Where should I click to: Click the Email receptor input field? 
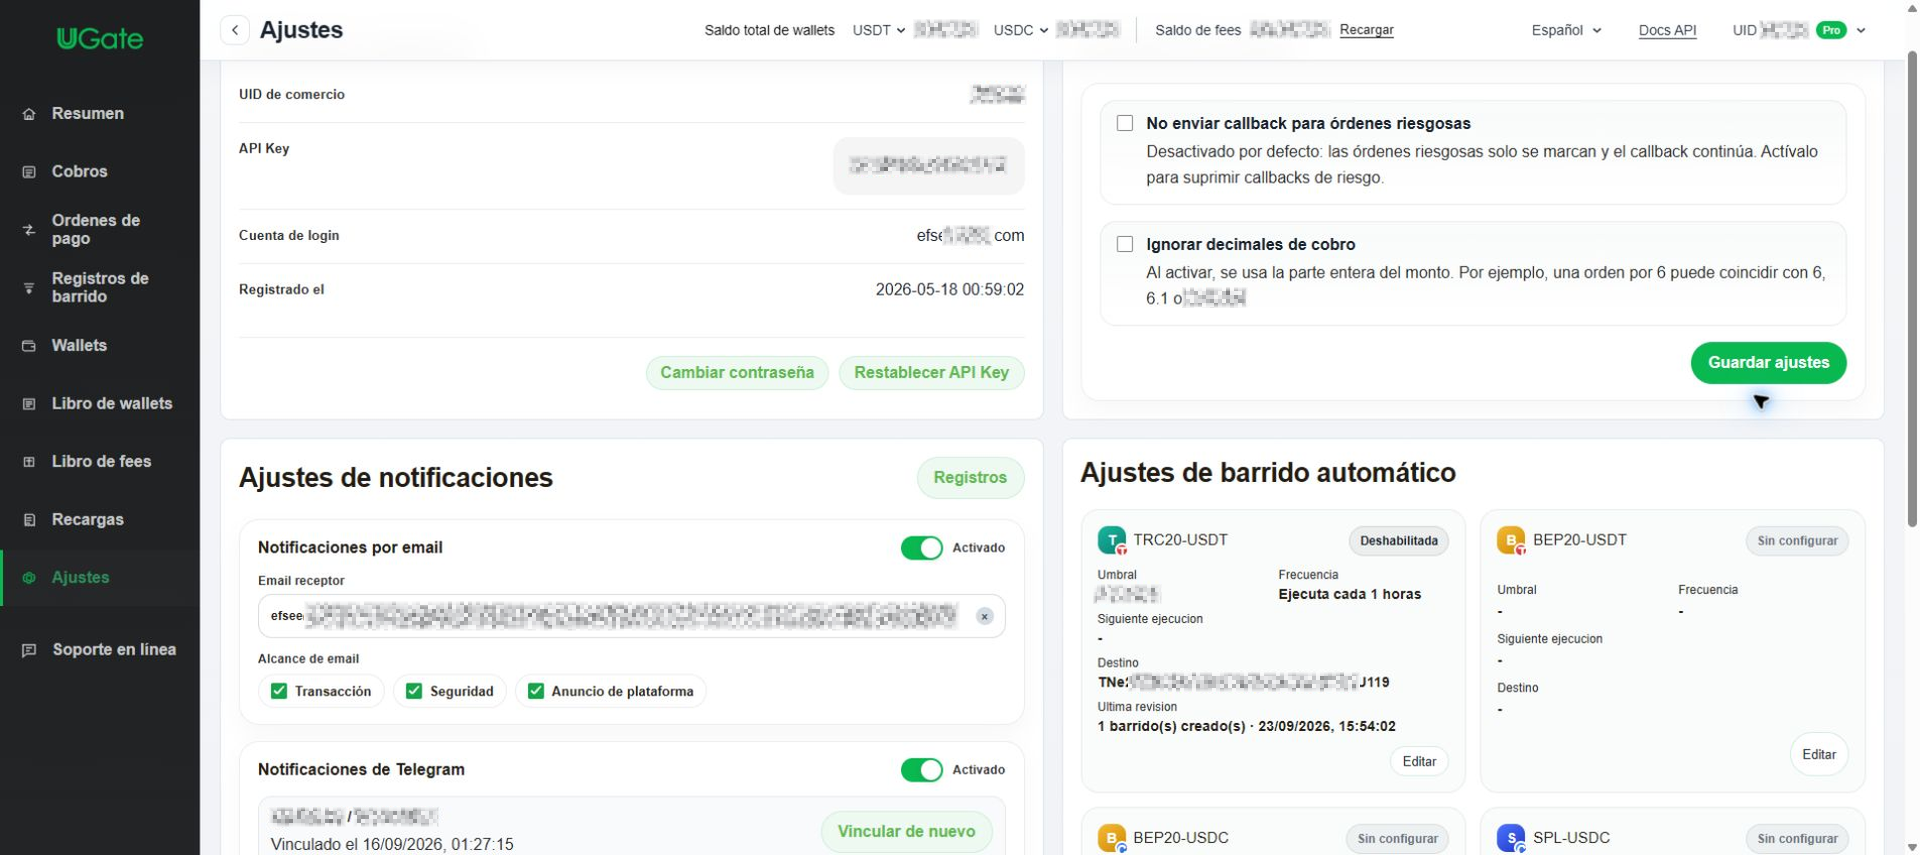pyautogui.click(x=631, y=616)
